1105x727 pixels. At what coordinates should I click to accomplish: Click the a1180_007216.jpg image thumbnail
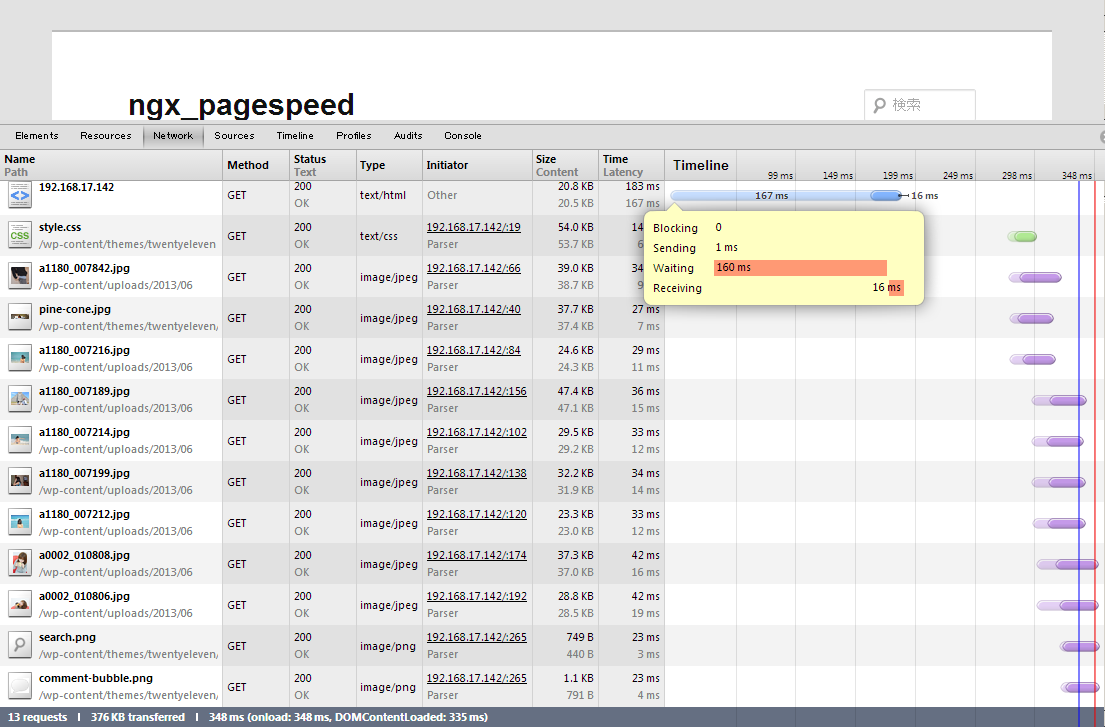(x=20, y=358)
